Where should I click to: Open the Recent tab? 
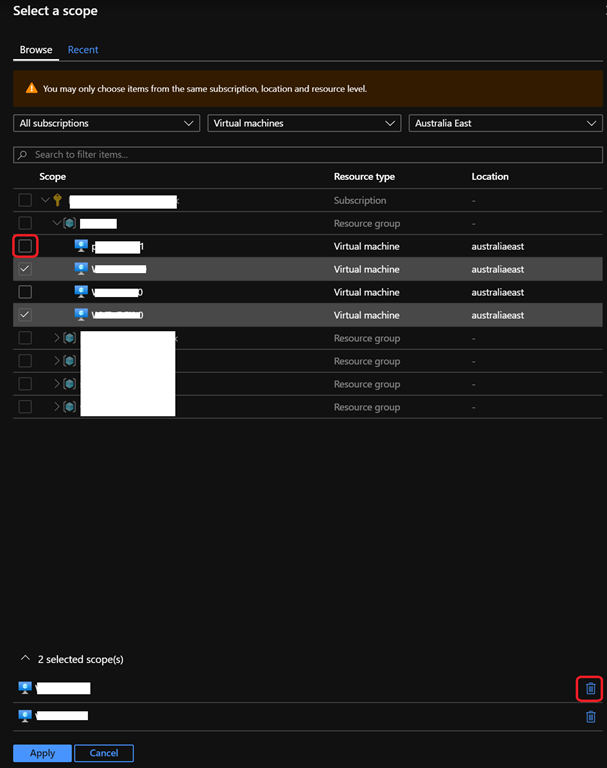pos(83,50)
